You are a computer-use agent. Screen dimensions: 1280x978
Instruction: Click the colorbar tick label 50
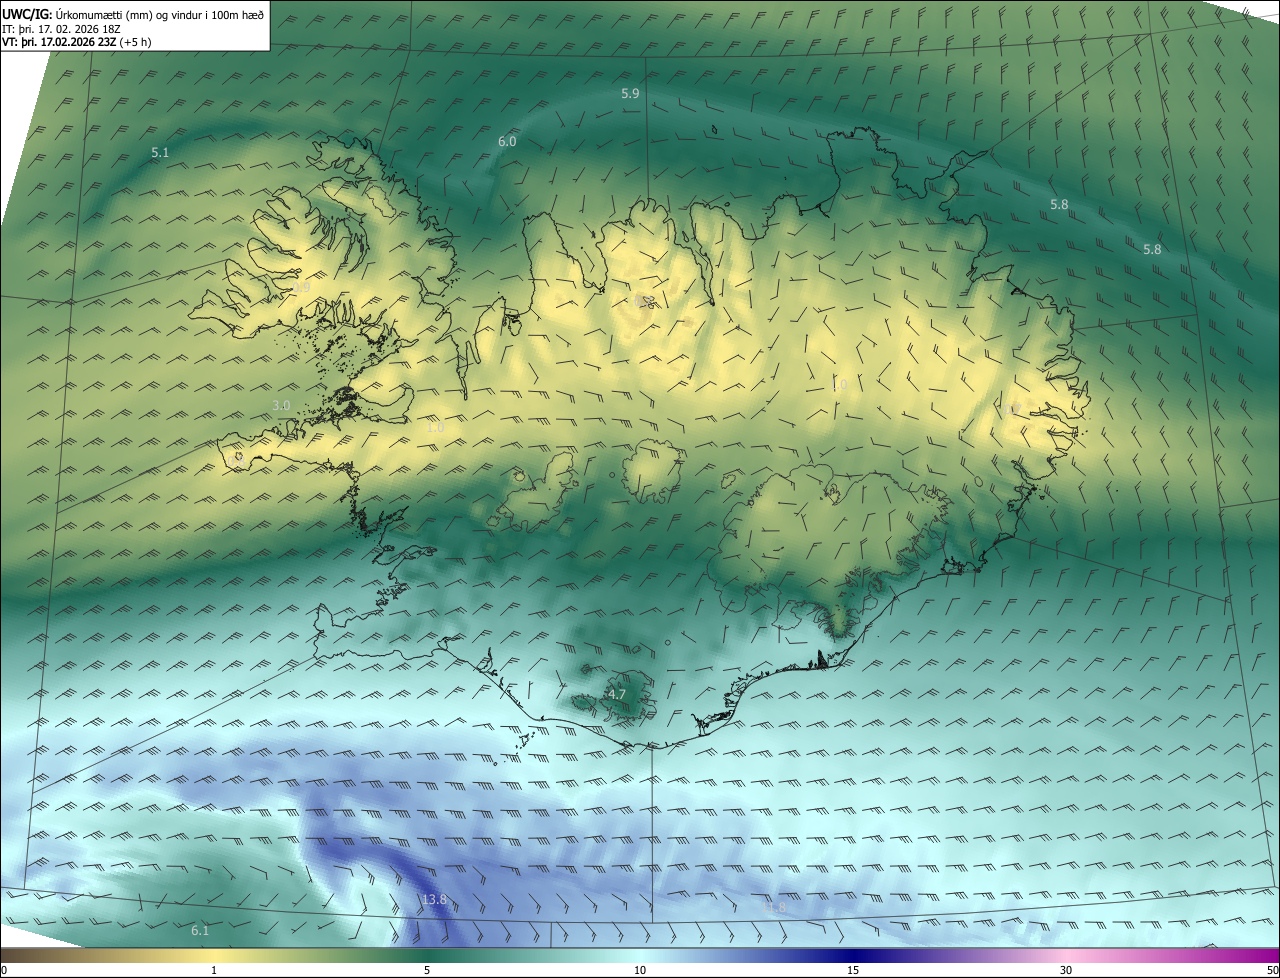[1272, 970]
